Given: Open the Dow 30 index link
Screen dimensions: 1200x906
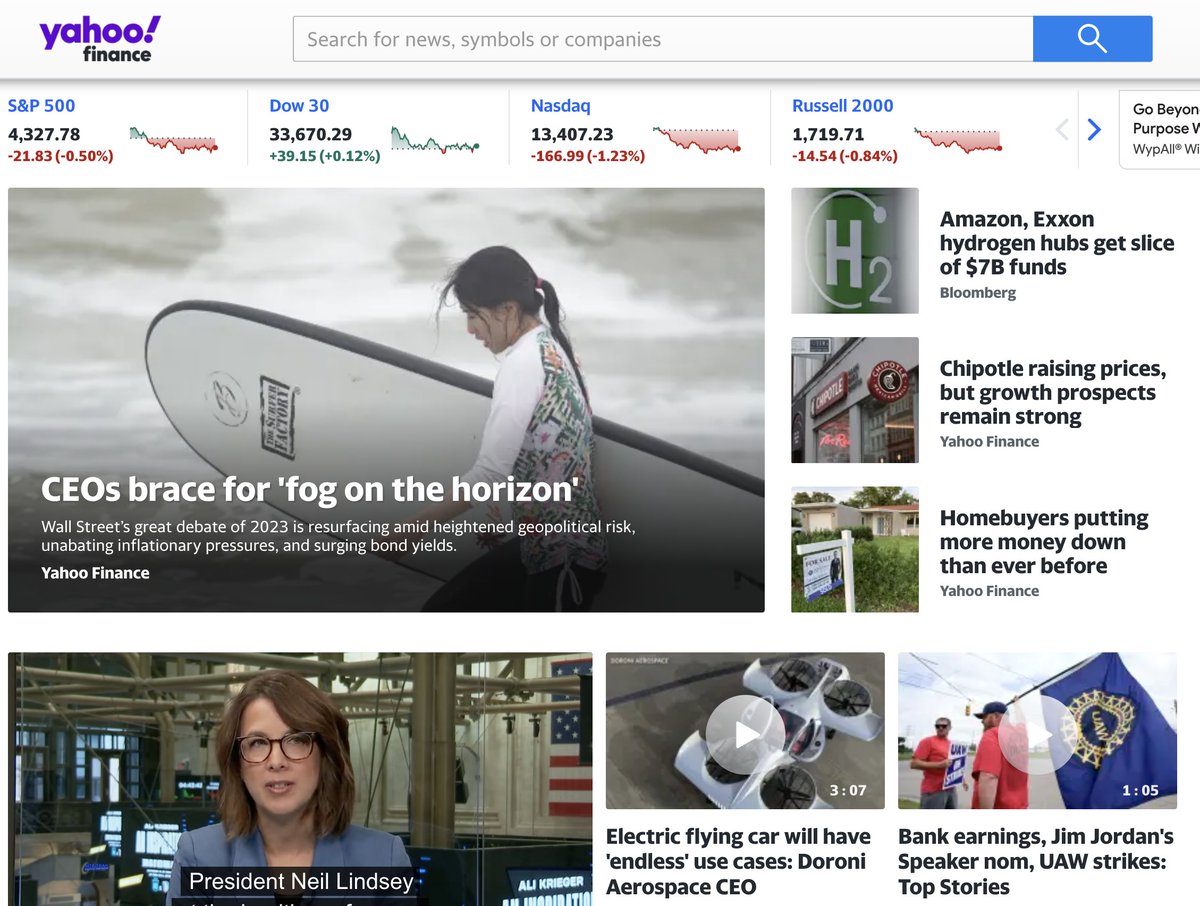Looking at the screenshot, I should pos(299,105).
